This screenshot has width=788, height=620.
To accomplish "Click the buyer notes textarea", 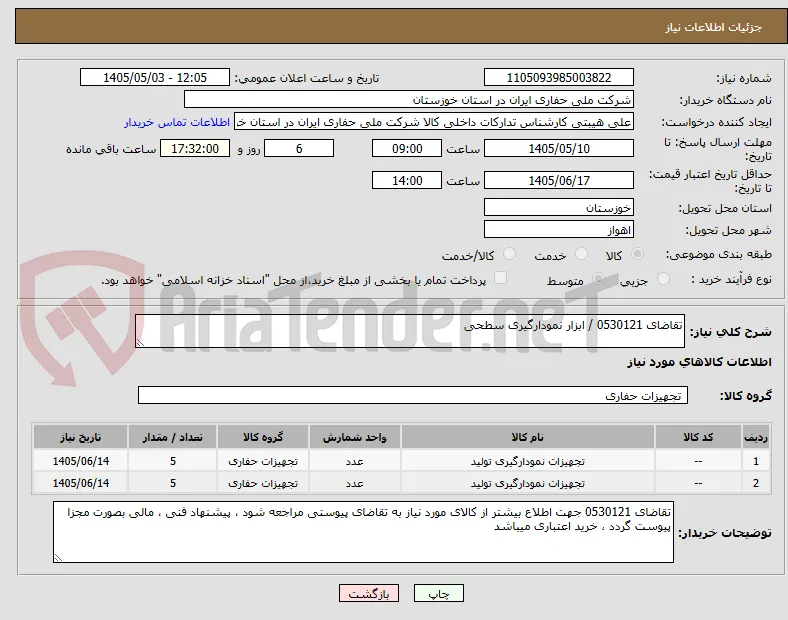I will click(363, 532).
